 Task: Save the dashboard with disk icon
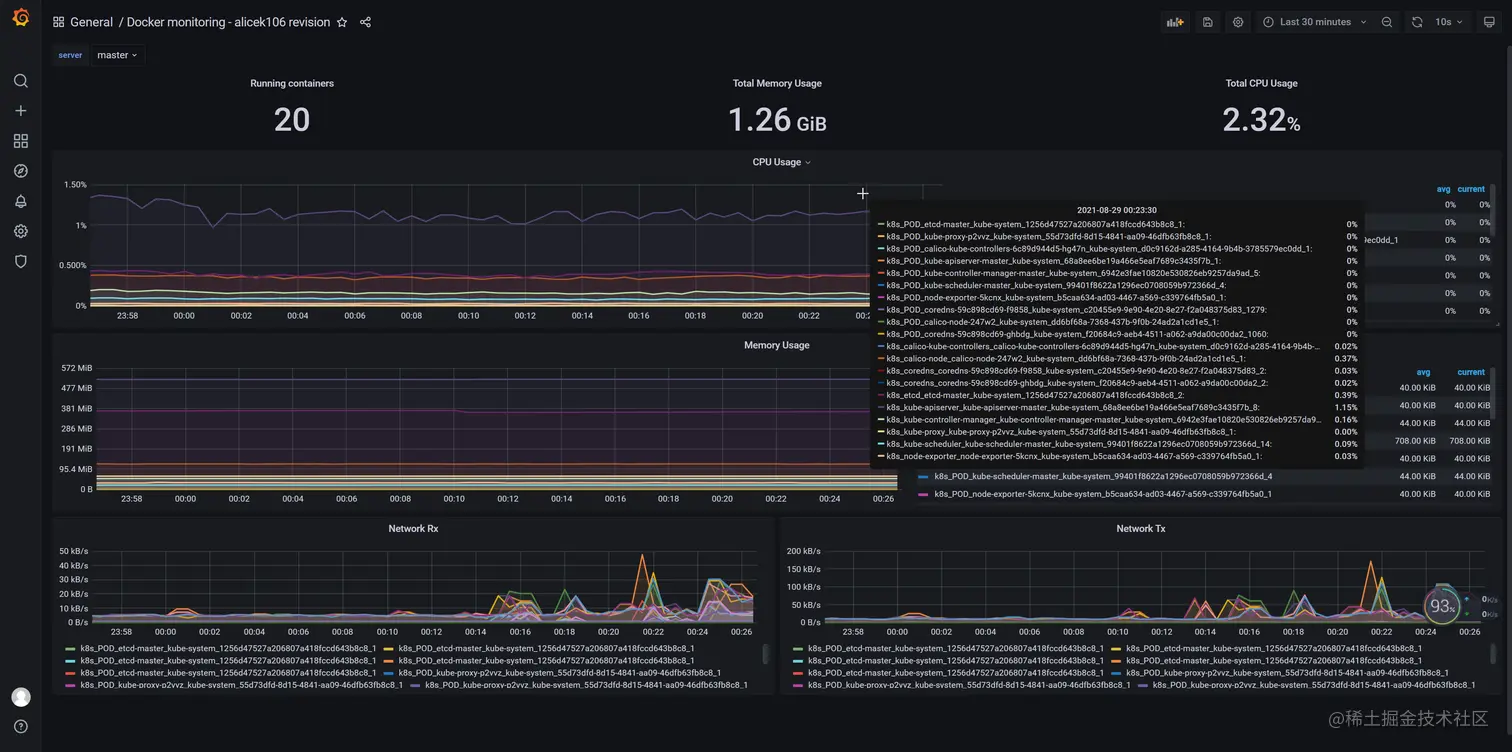(1208, 22)
